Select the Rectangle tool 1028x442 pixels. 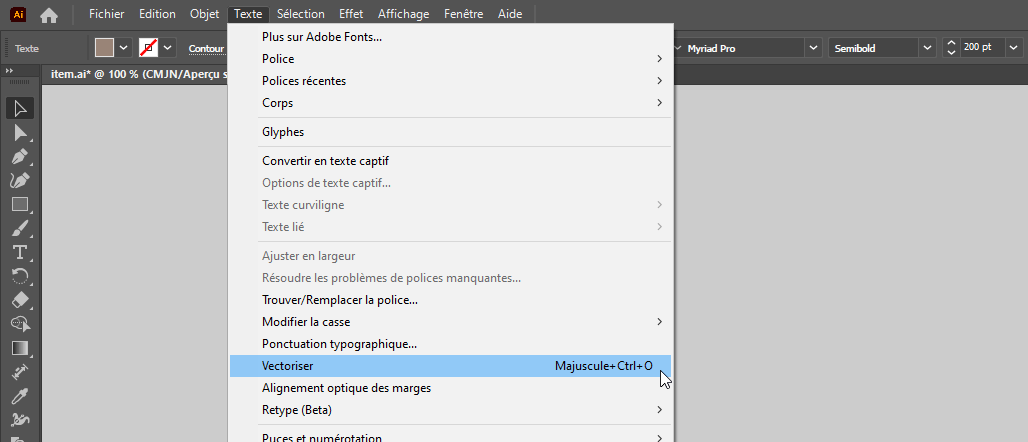click(20, 205)
